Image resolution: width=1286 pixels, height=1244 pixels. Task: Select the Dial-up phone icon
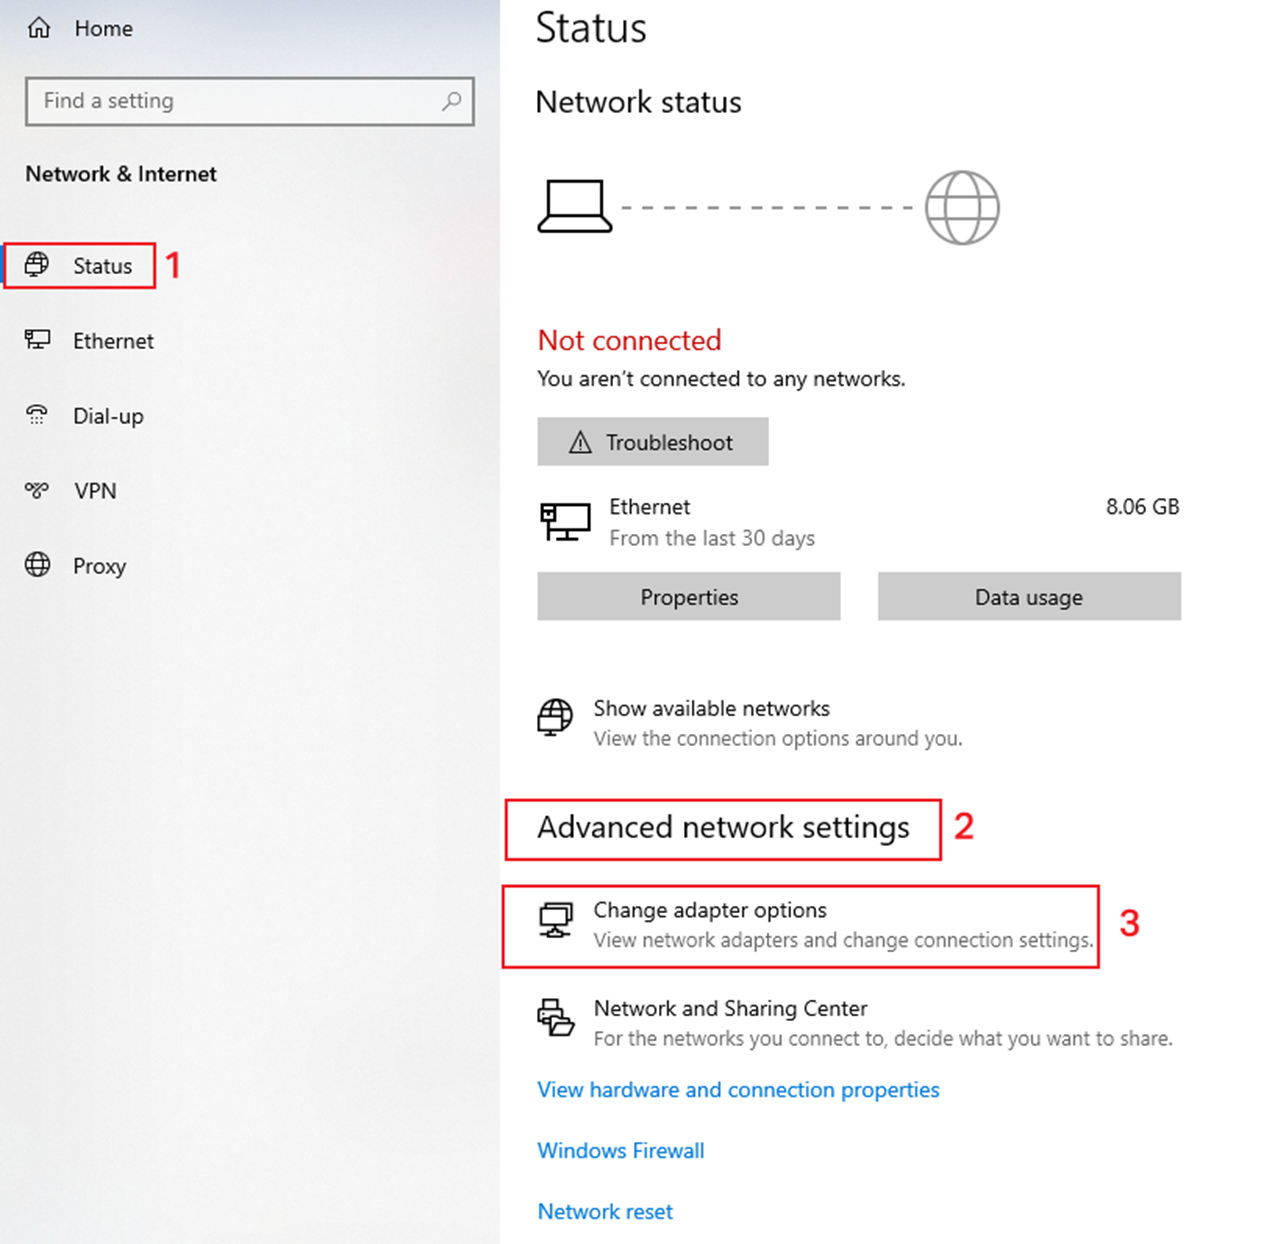(x=37, y=415)
